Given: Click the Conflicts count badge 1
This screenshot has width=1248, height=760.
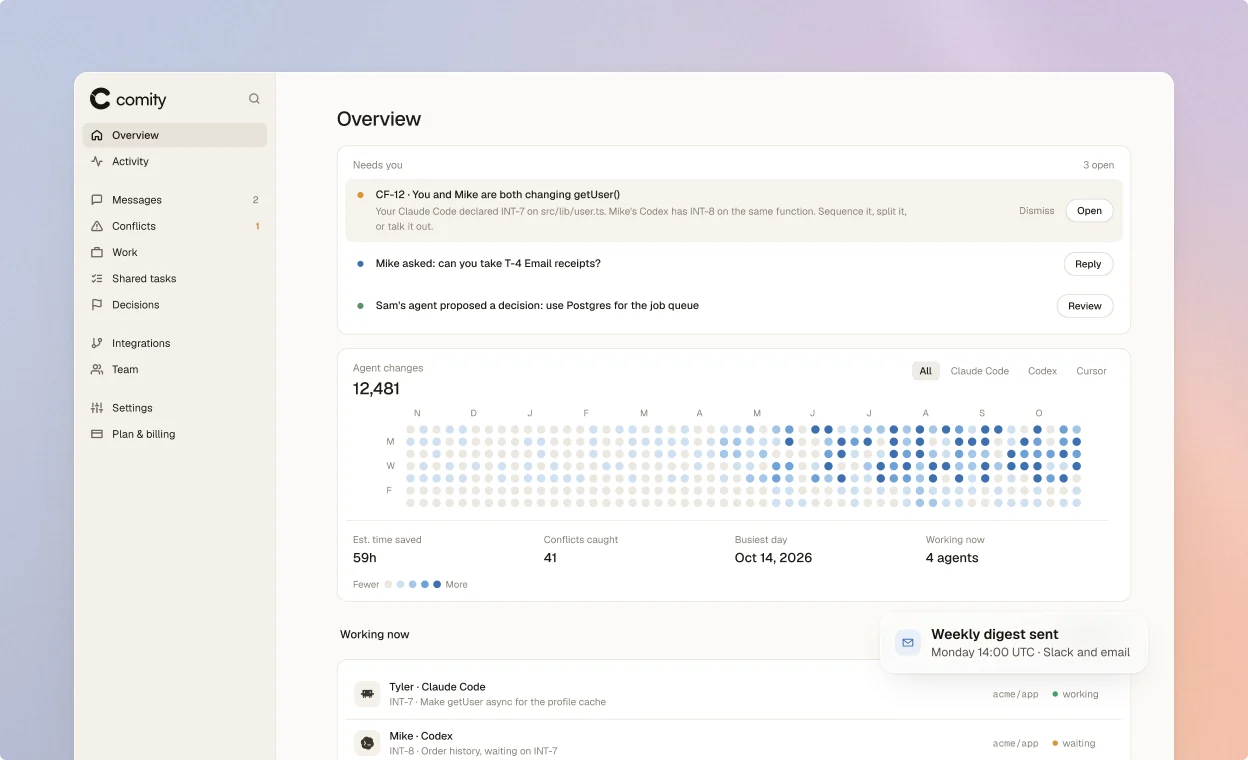Looking at the screenshot, I should pos(257,226).
